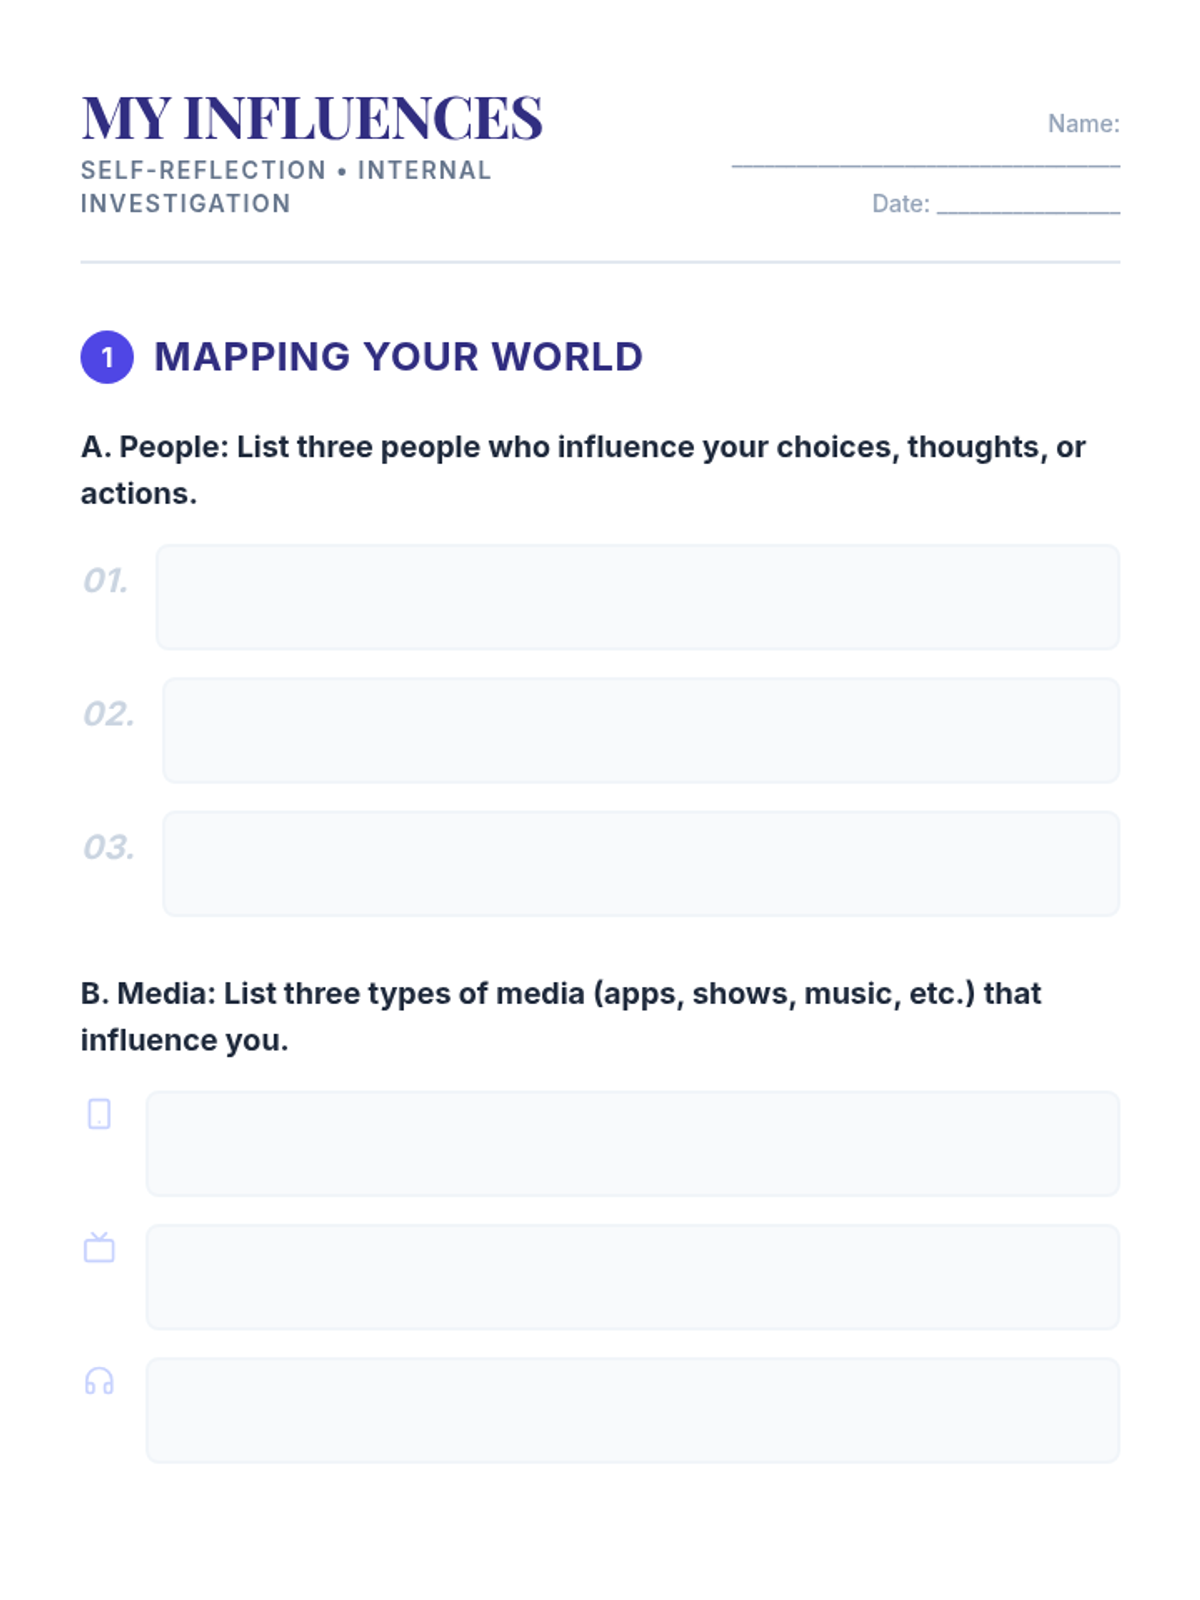Click the MY INFLUENCES title

coord(312,118)
